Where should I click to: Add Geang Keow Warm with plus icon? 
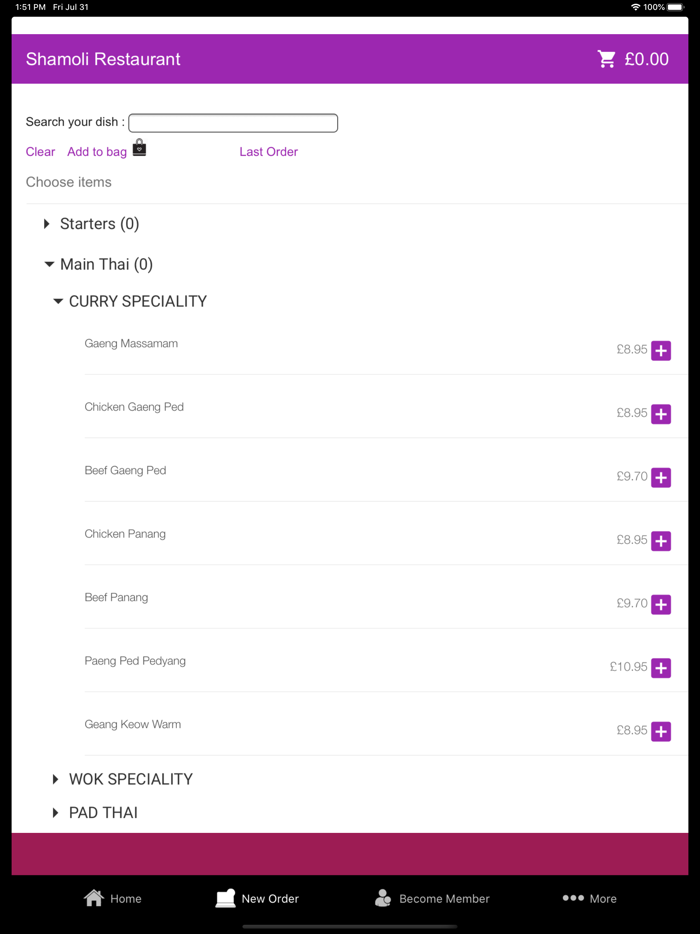click(x=661, y=731)
